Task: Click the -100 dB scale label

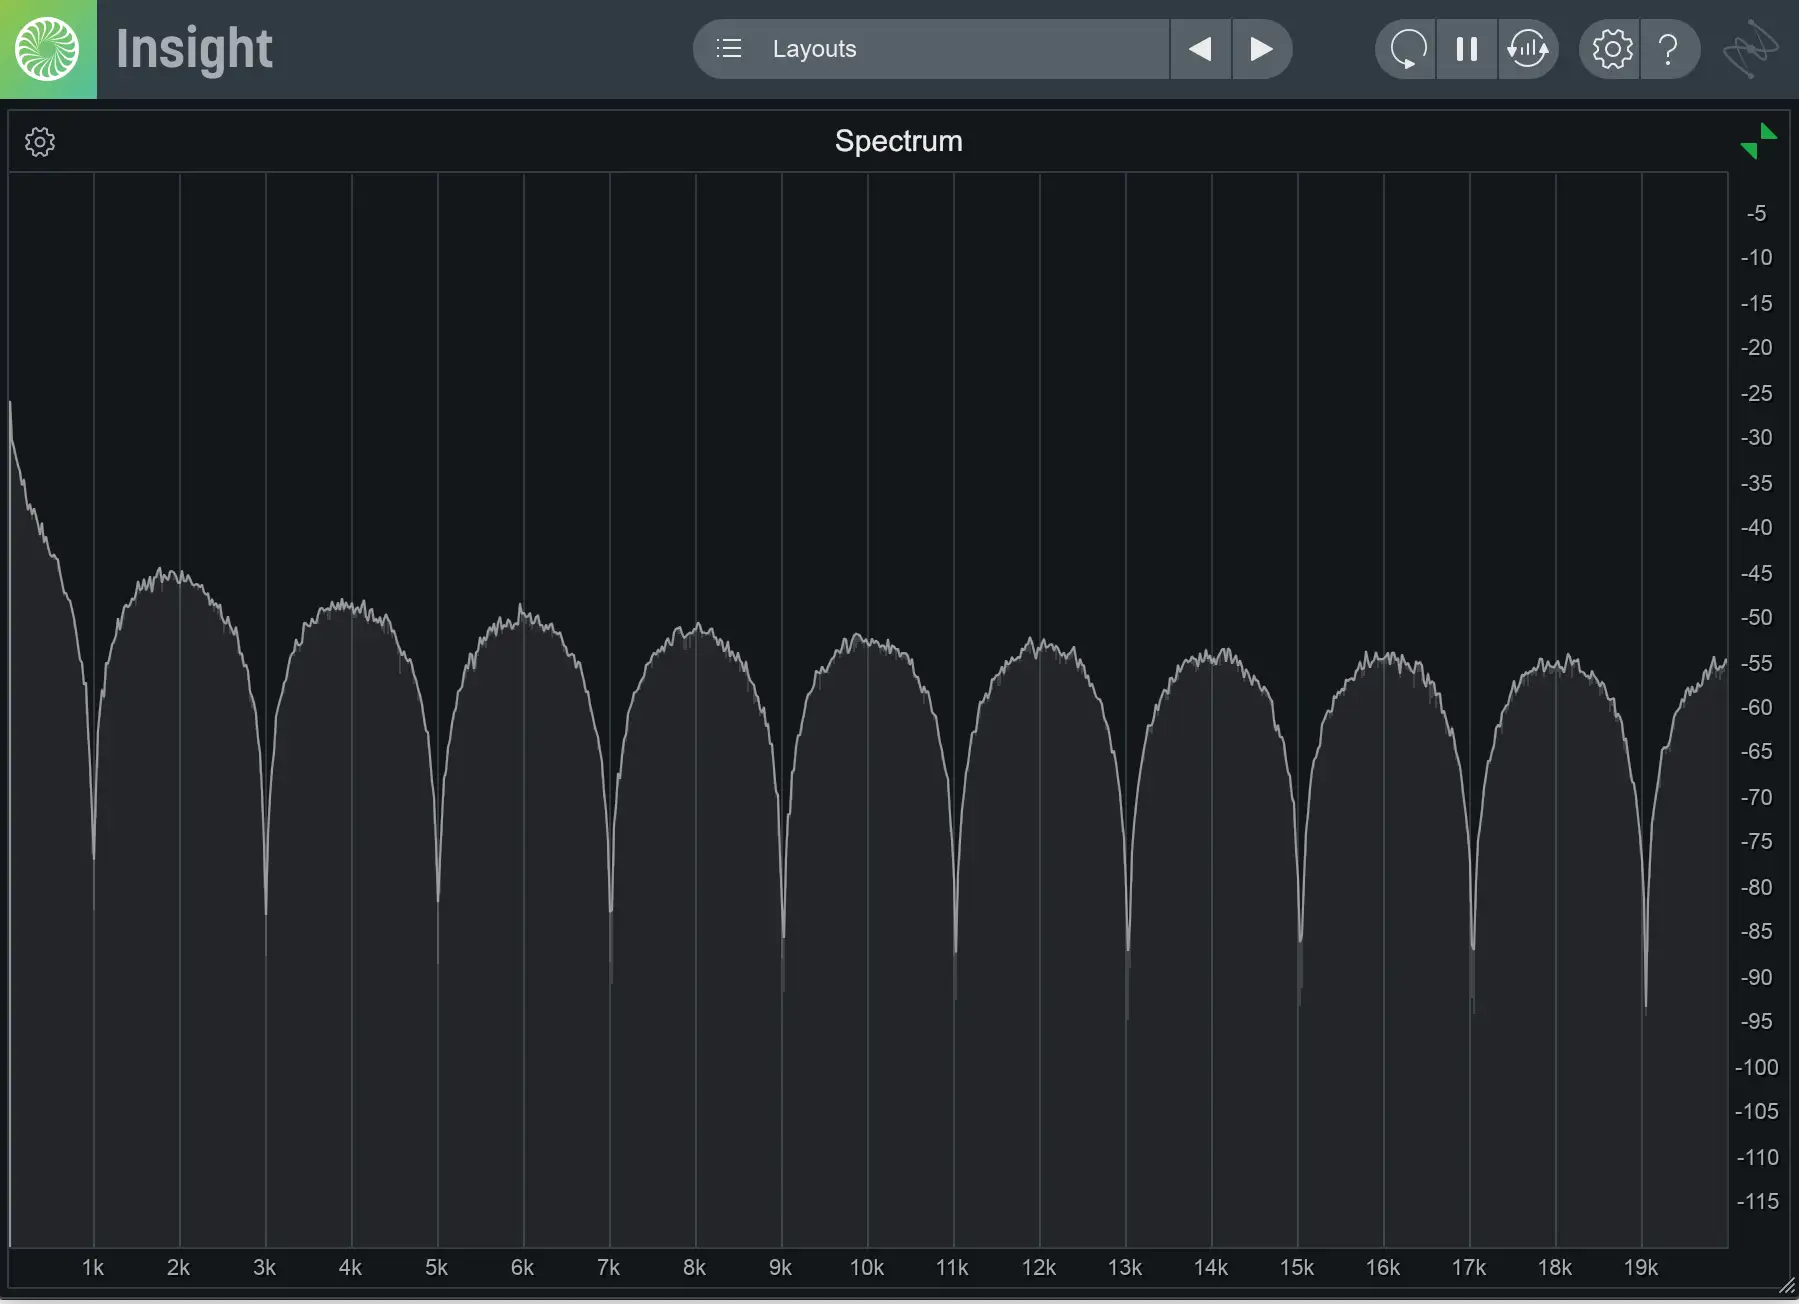Action: pyautogui.click(x=1756, y=1067)
